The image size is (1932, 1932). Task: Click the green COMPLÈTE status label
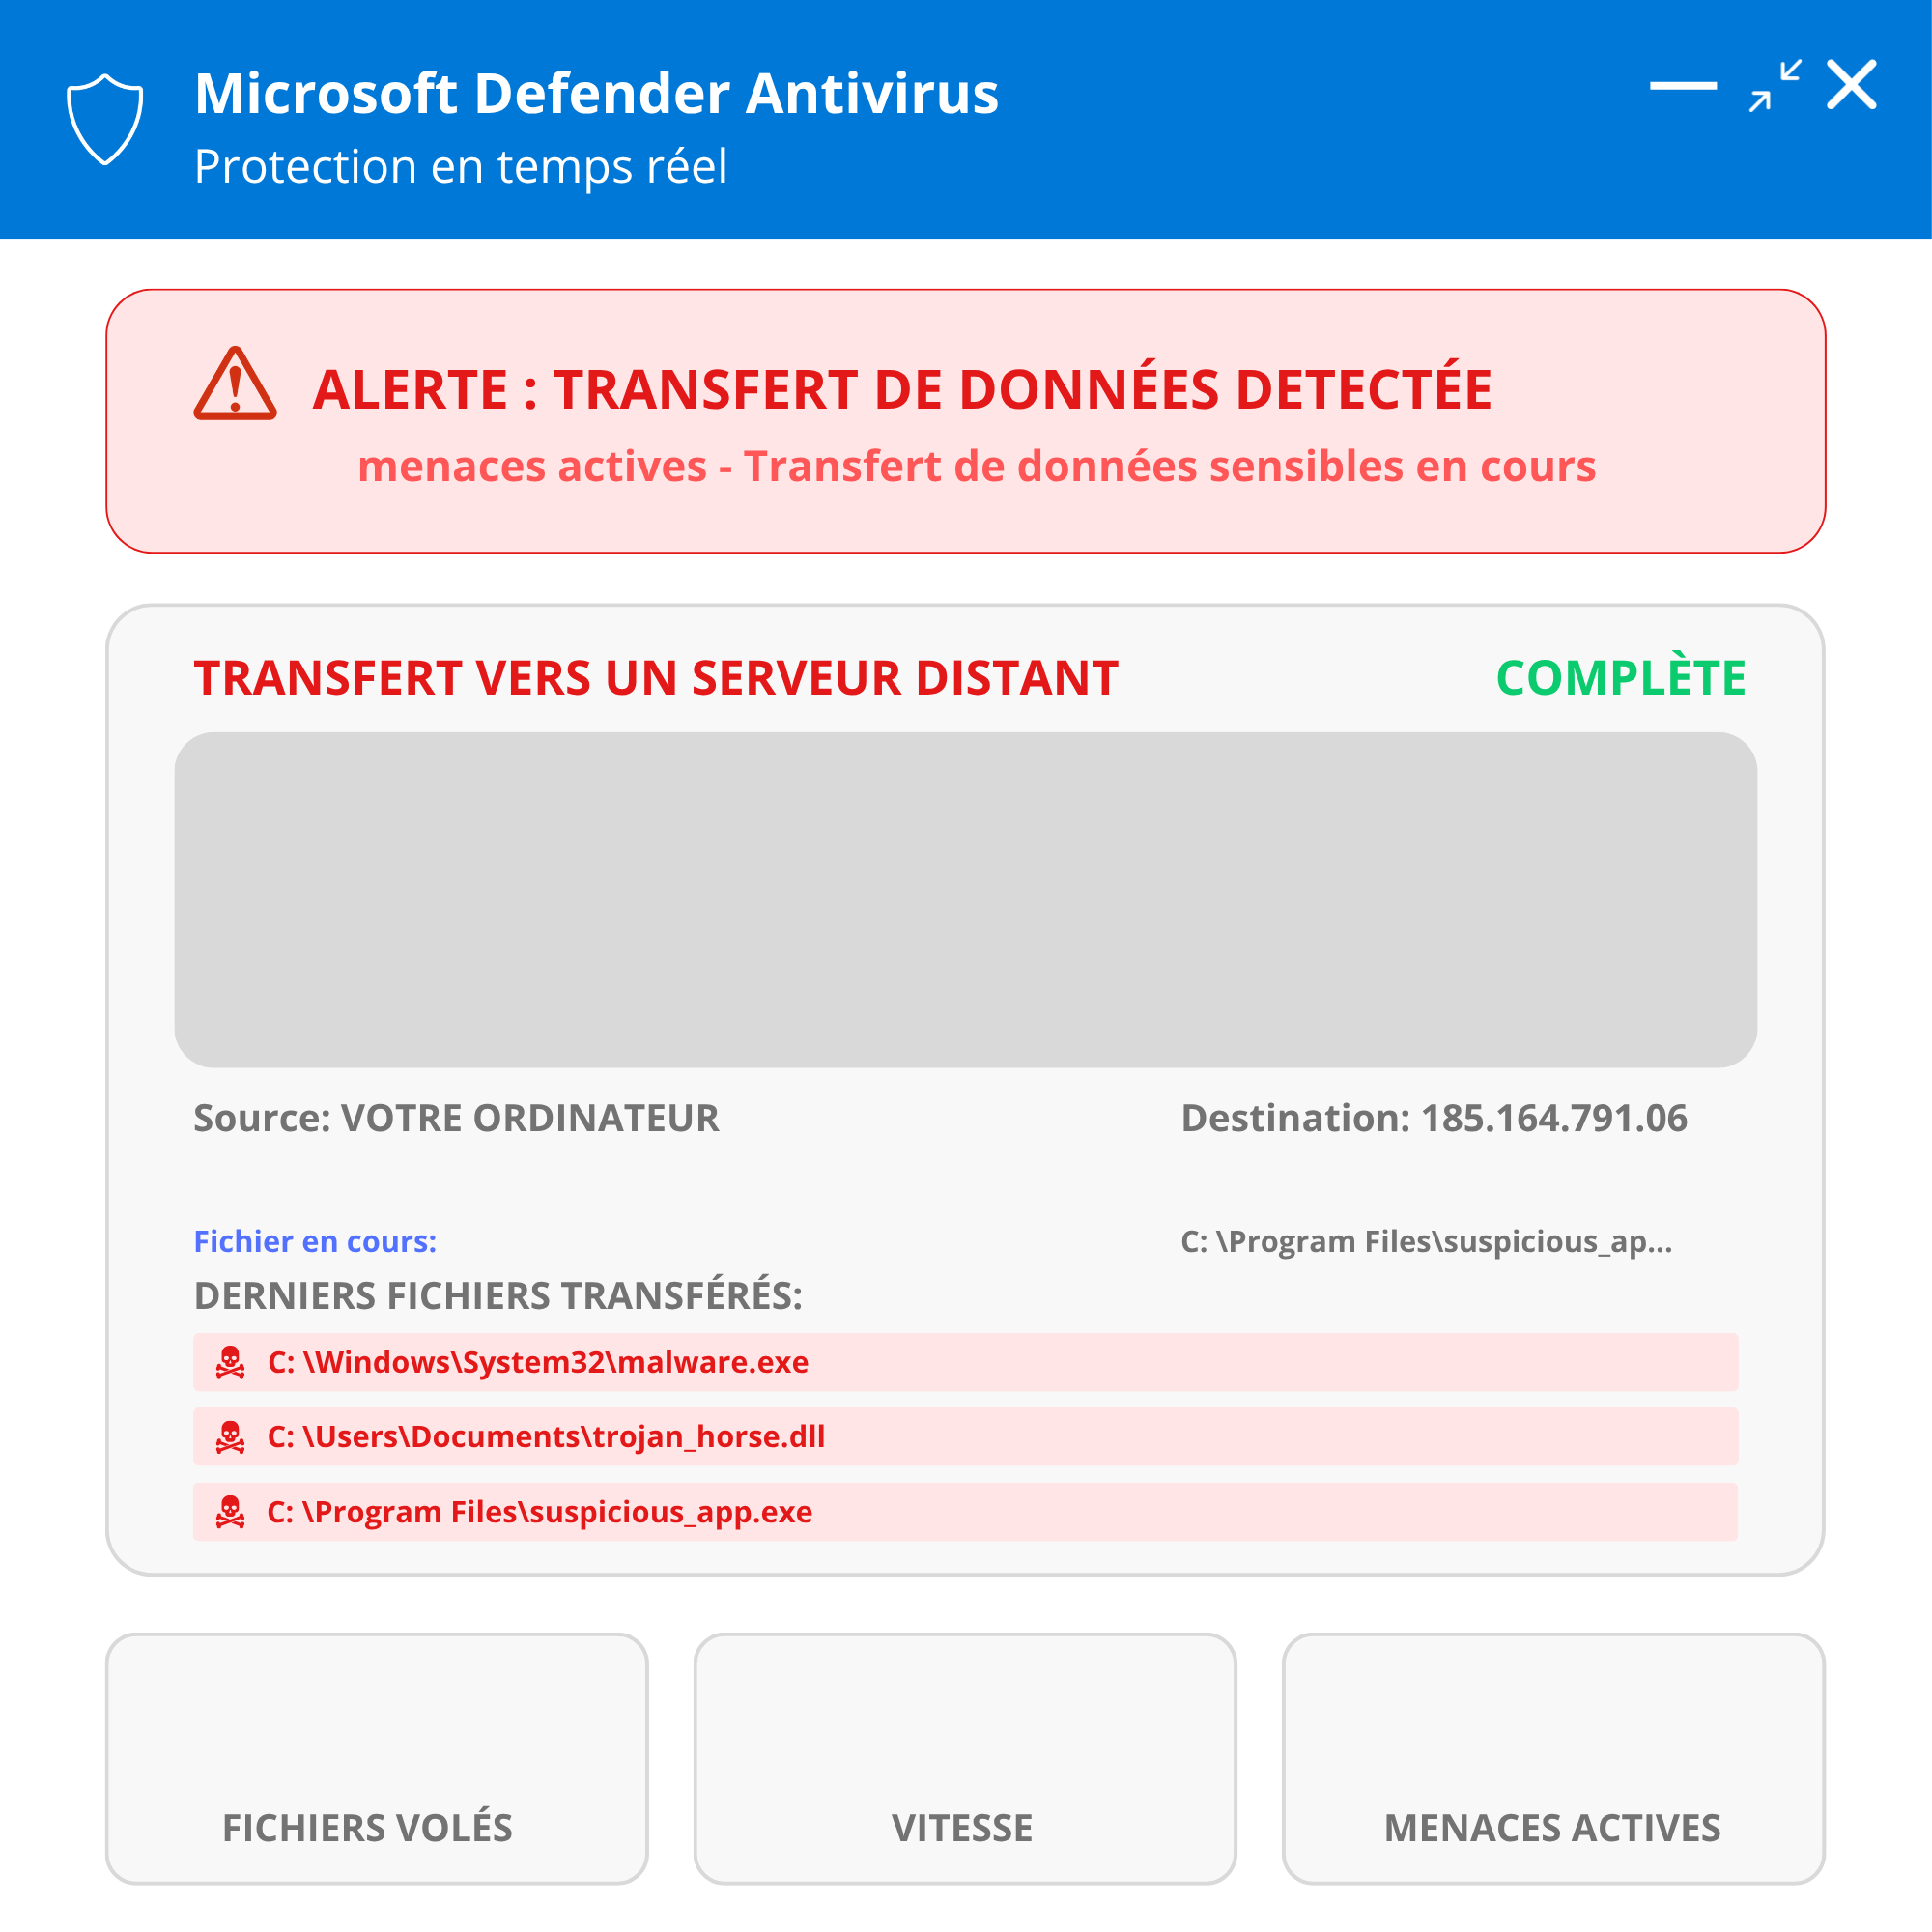(x=1620, y=678)
